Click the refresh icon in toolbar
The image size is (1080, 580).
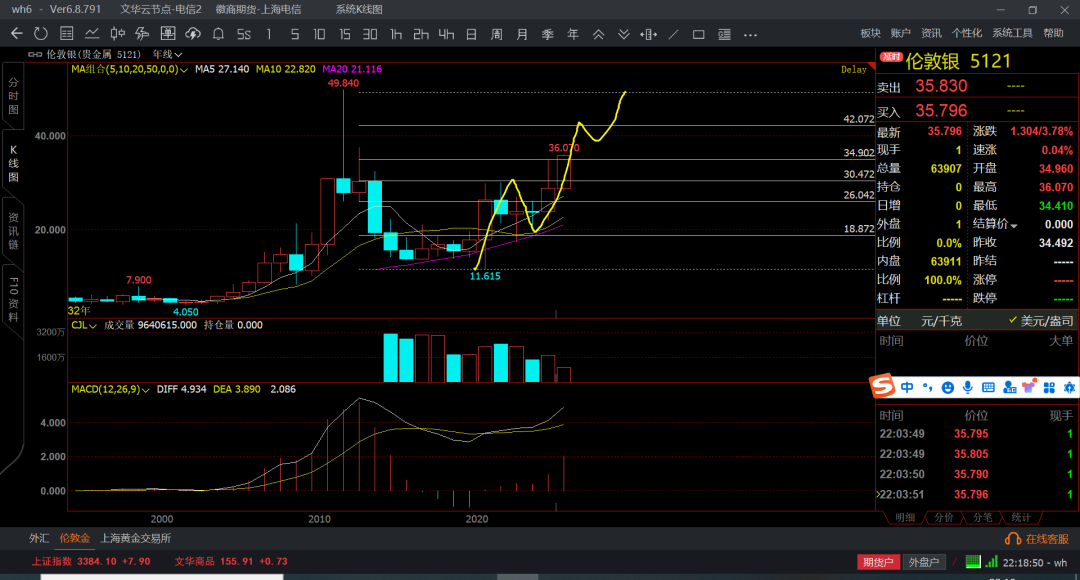pyautogui.click(x=41, y=34)
